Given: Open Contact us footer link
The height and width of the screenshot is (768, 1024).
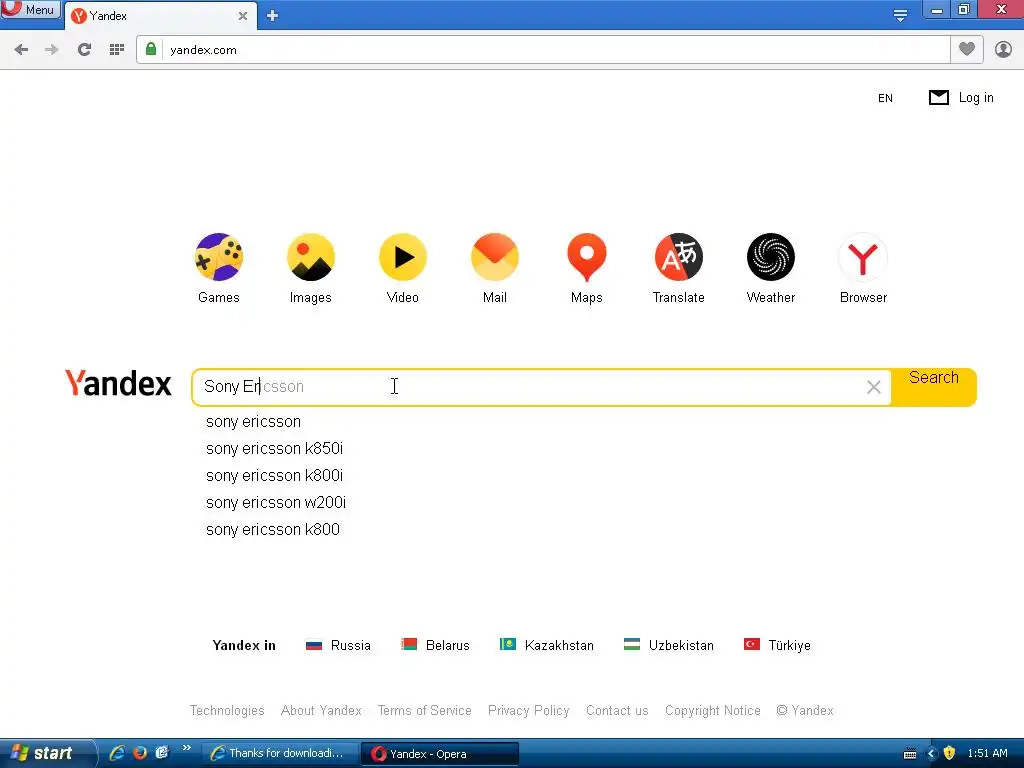Looking at the screenshot, I should (x=617, y=711).
